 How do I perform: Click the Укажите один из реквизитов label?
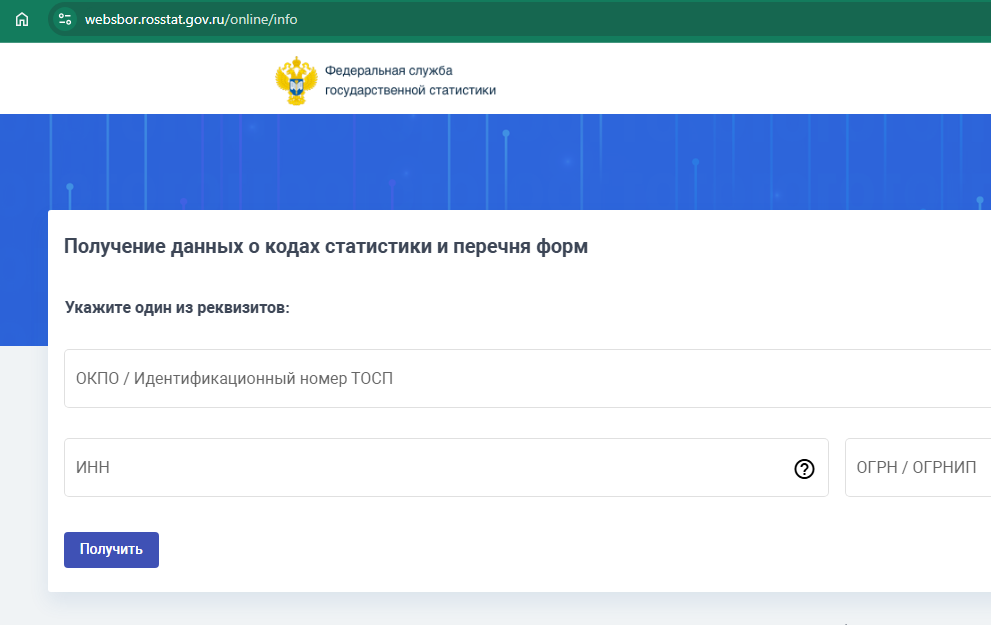(x=175, y=308)
